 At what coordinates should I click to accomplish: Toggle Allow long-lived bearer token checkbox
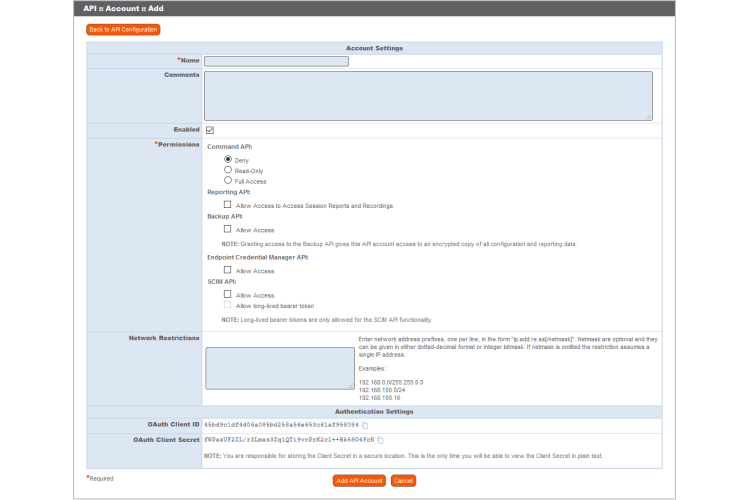[228, 305]
